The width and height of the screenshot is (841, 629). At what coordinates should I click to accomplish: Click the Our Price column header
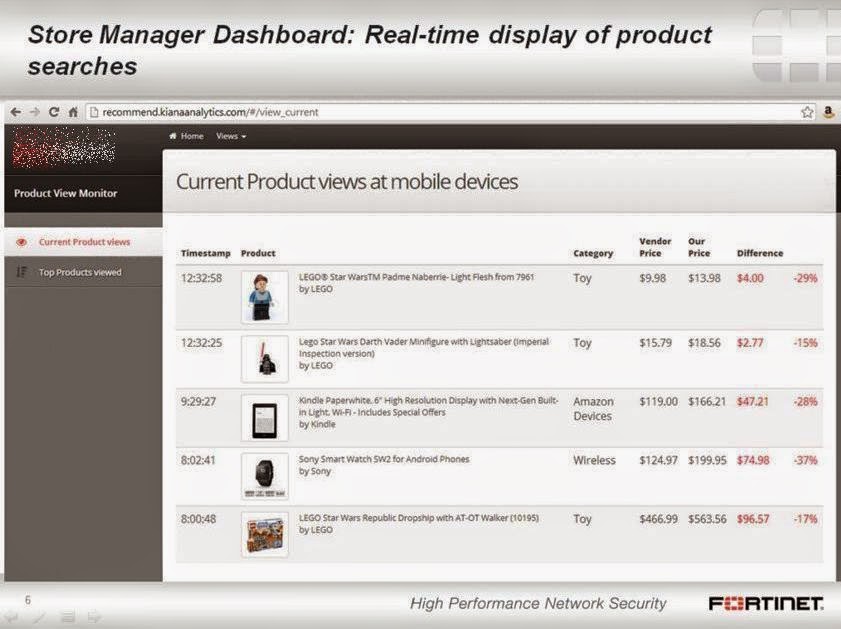click(x=699, y=247)
